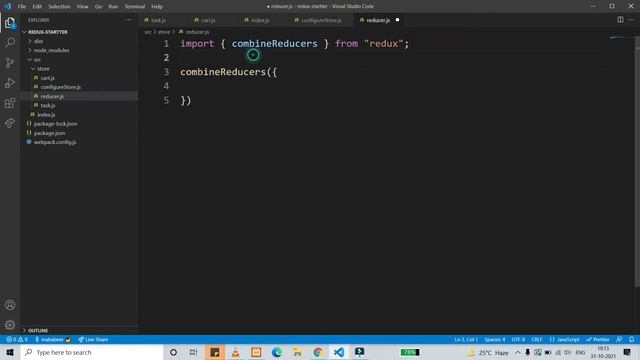Viewport: 640px width, 360px height.
Task: Click Spaces: 4 indentation setting
Action: click(495, 340)
